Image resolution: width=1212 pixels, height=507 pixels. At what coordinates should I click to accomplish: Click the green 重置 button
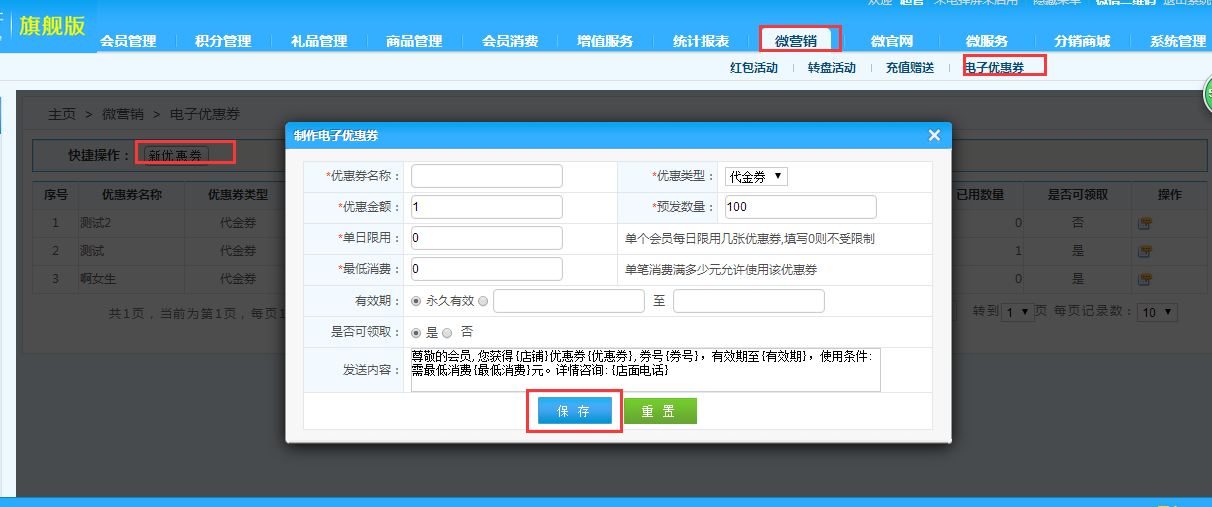(660, 411)
